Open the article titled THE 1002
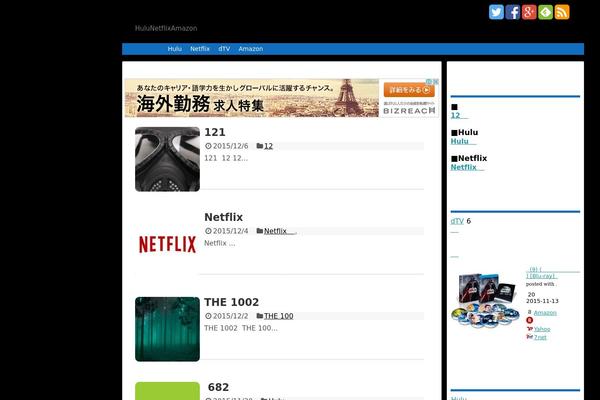The image size is (600, 400). pos(232,302)
